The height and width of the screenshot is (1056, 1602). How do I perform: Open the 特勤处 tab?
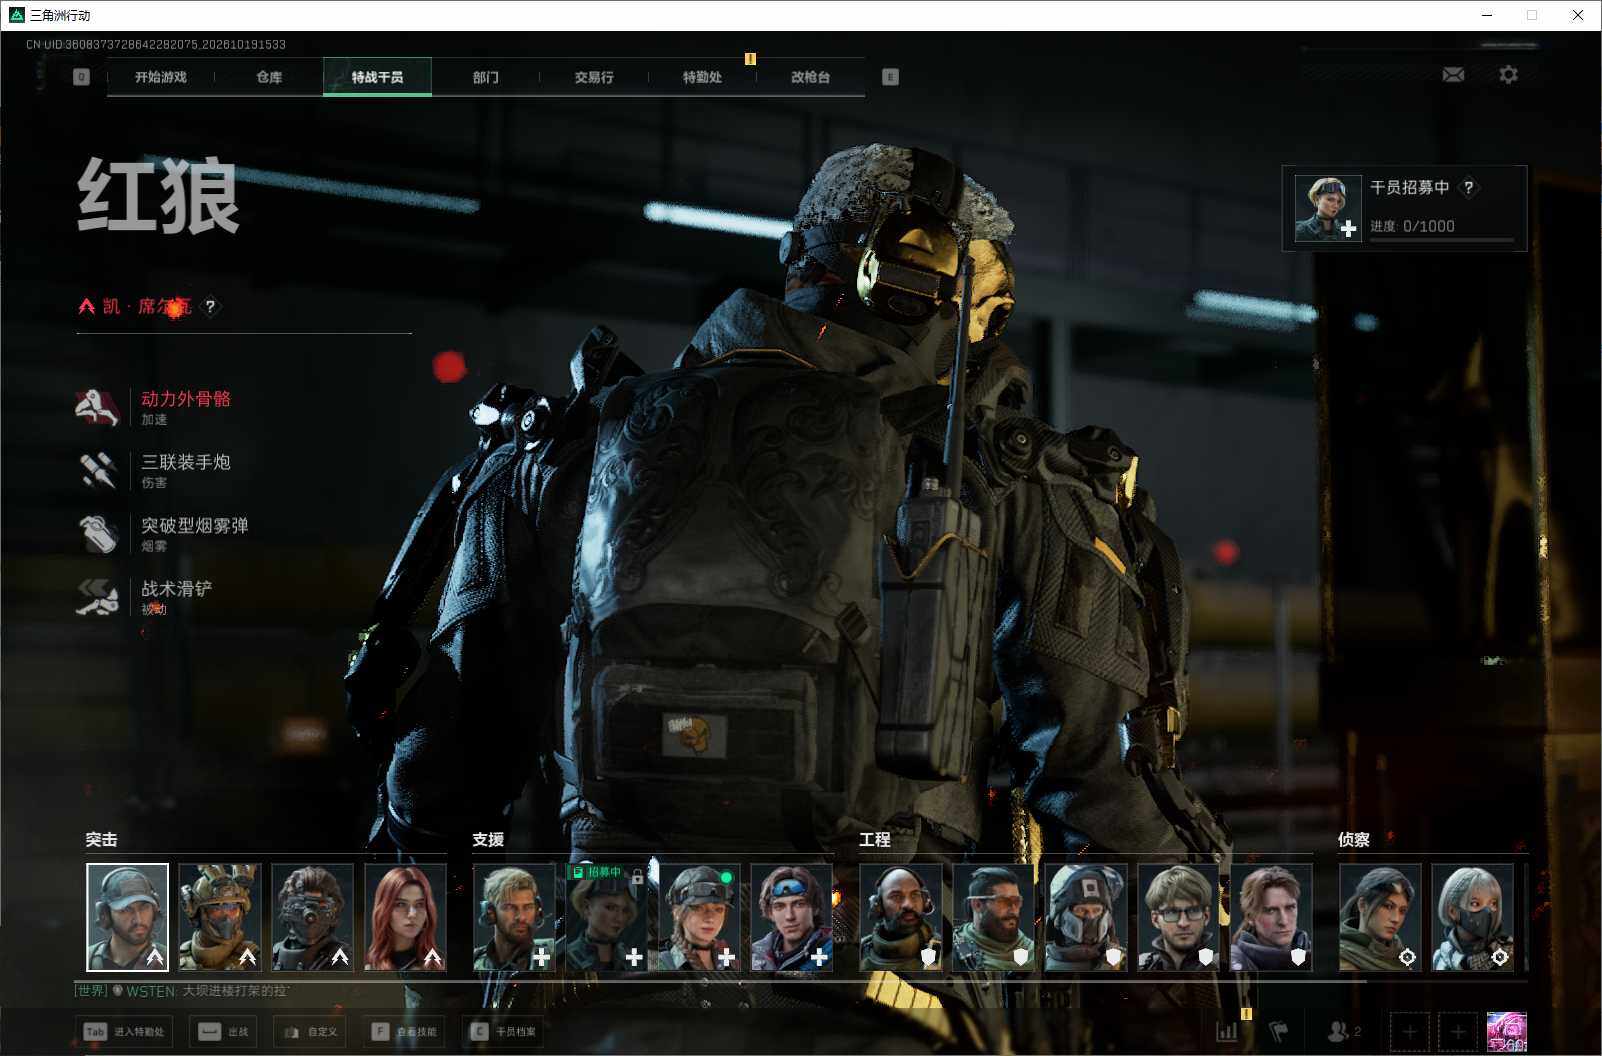click(702, 77)
